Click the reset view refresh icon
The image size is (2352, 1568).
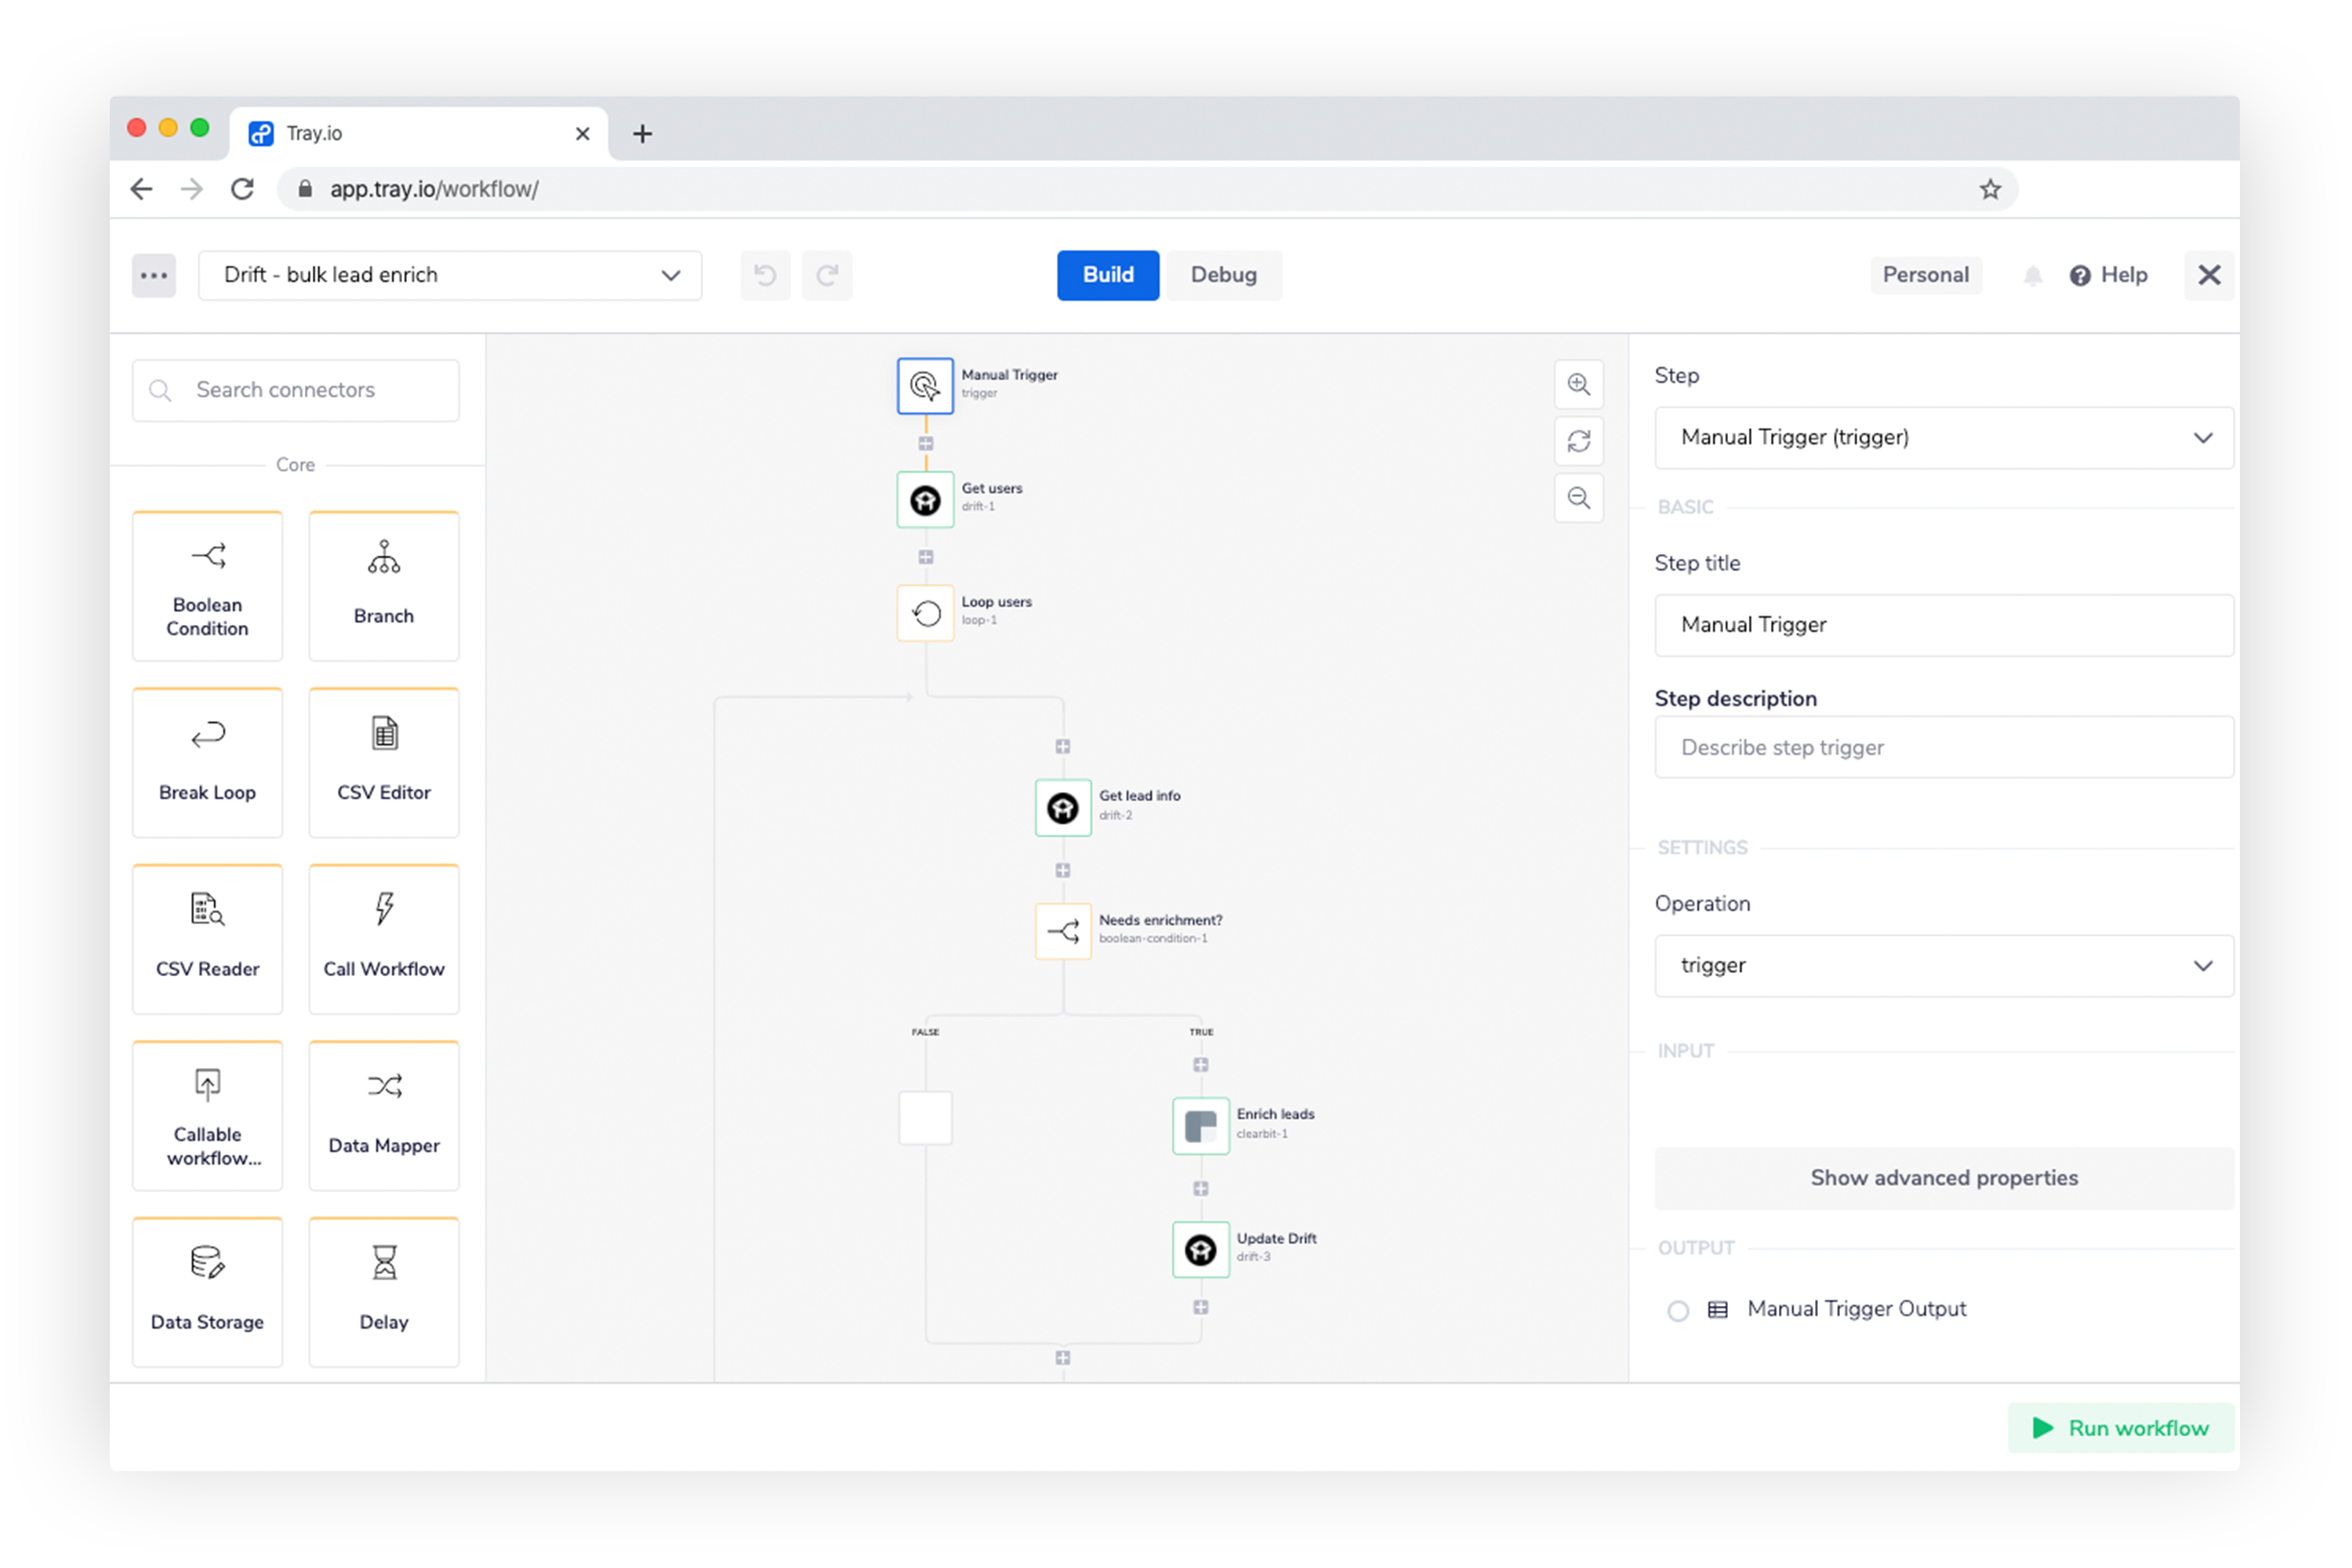point(1578,441)
